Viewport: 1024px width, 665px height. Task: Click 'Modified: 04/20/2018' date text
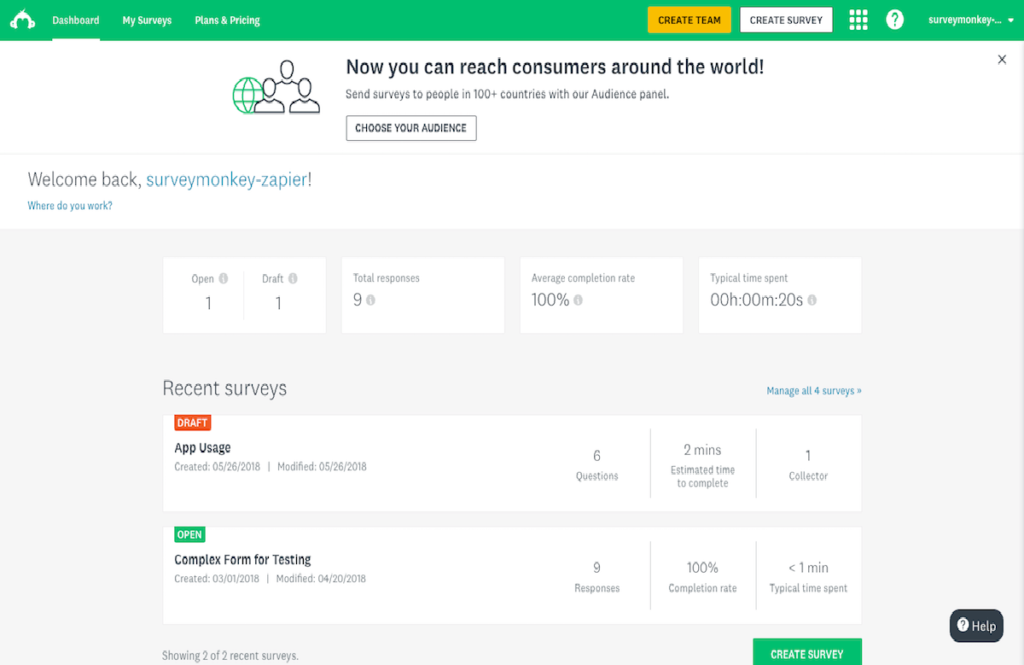pos(321,579)
